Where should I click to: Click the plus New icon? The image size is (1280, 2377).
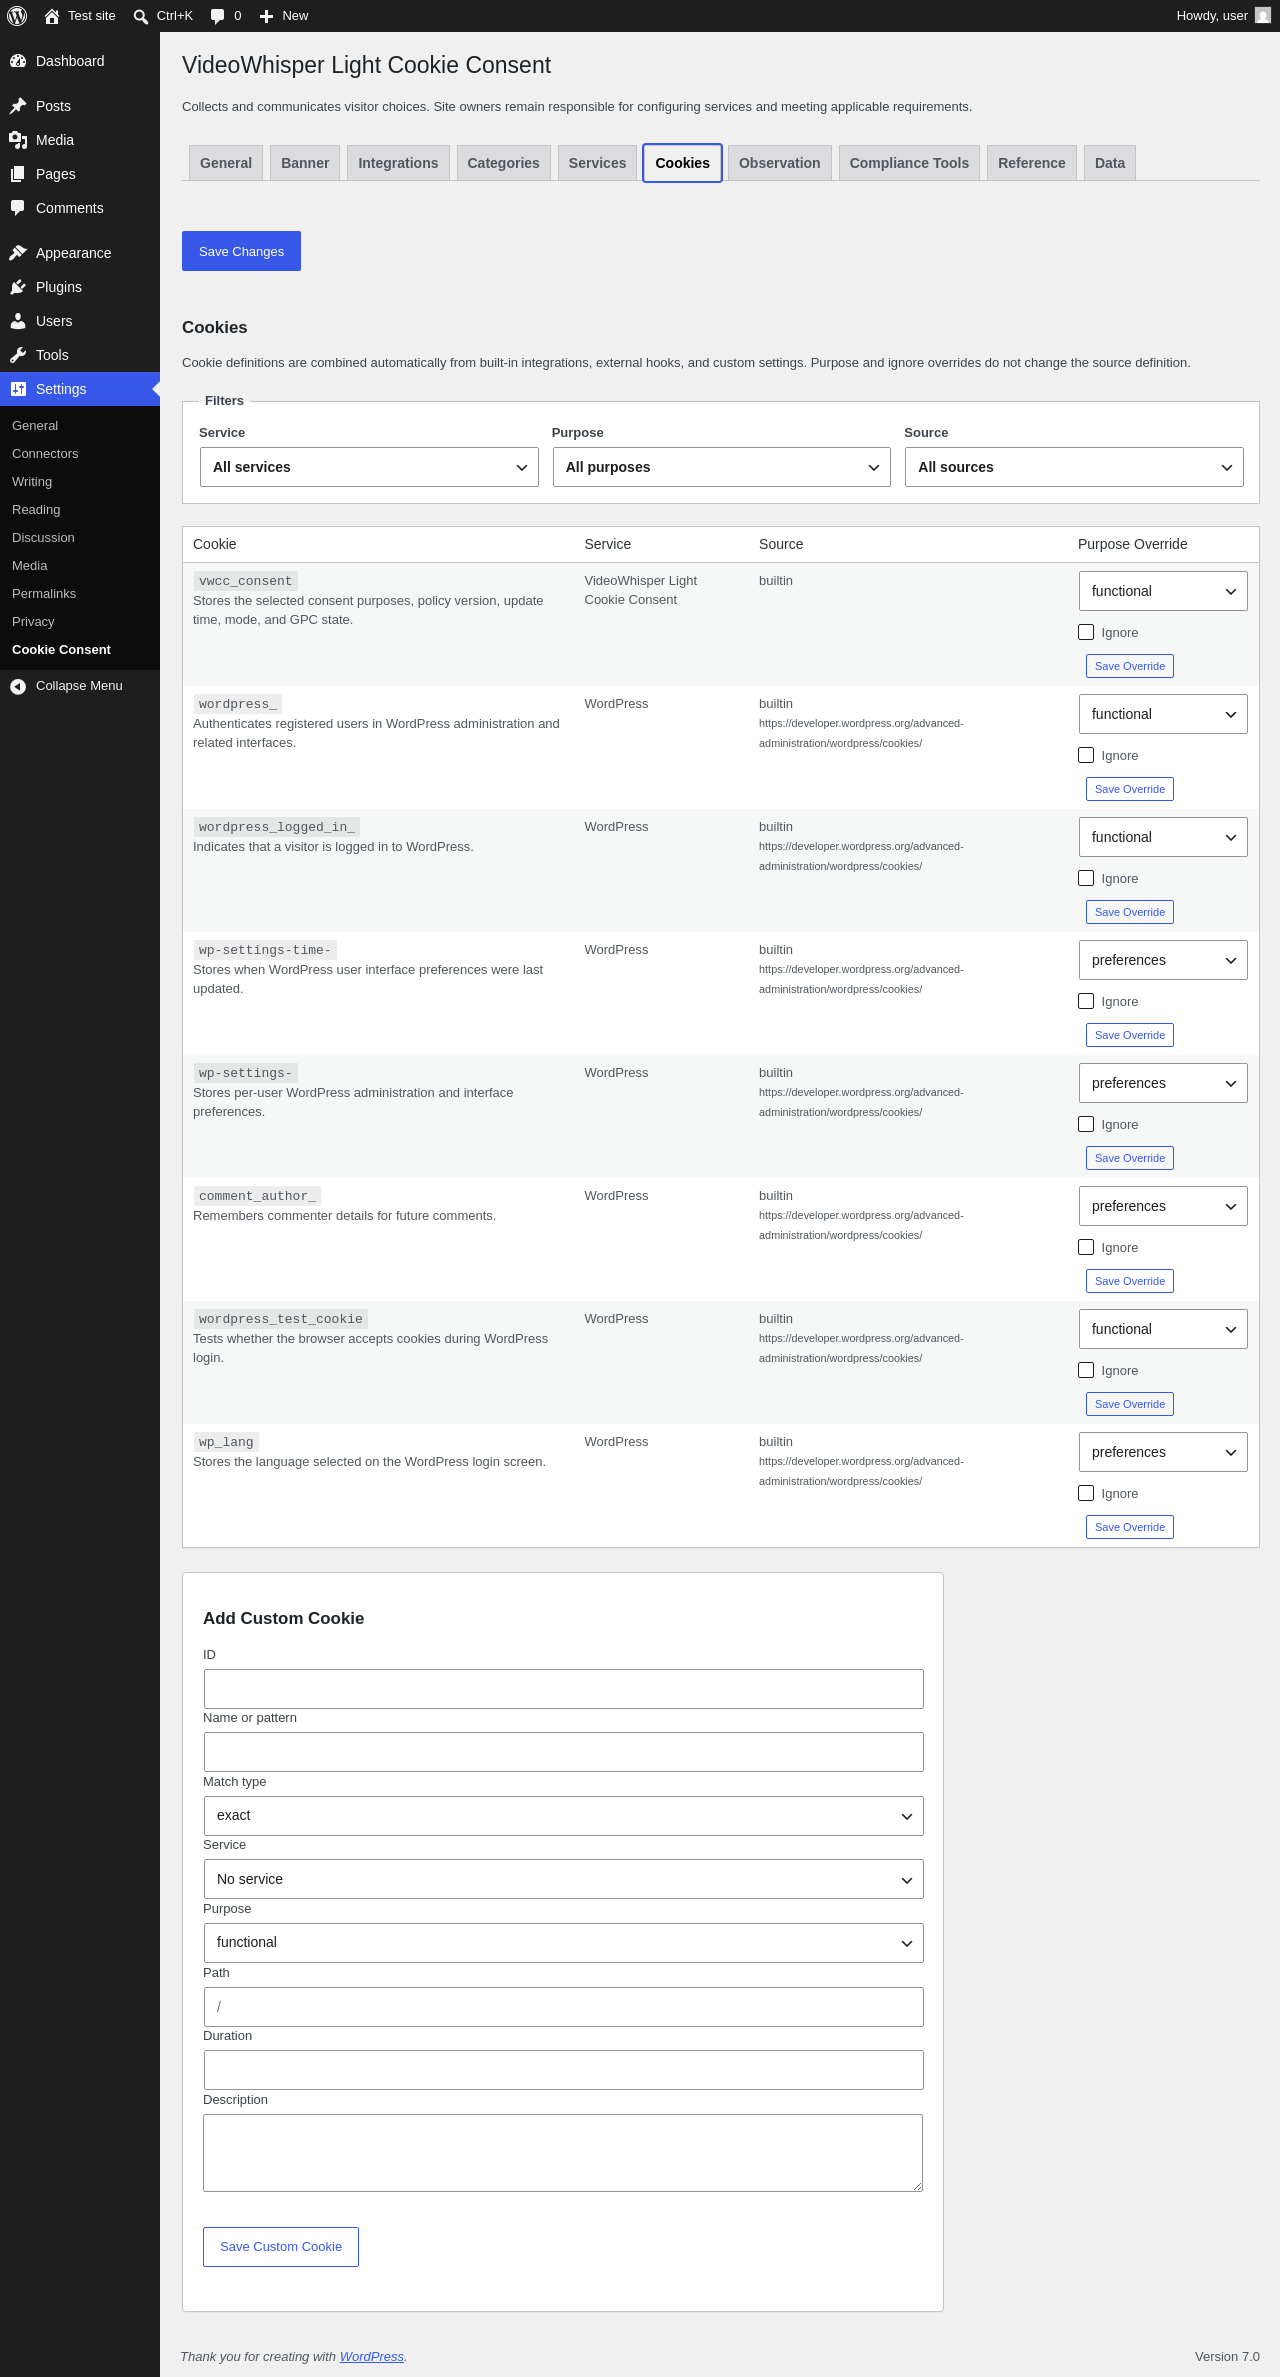pos(266,16)
